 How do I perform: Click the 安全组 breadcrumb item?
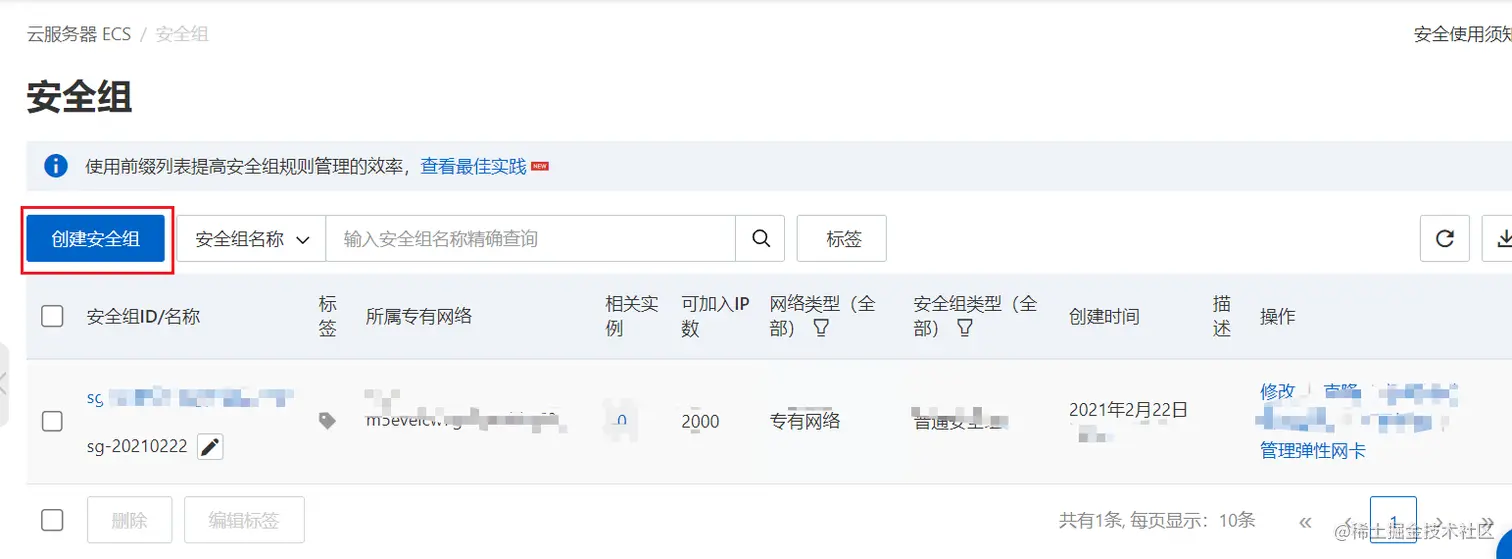point(182,34)
